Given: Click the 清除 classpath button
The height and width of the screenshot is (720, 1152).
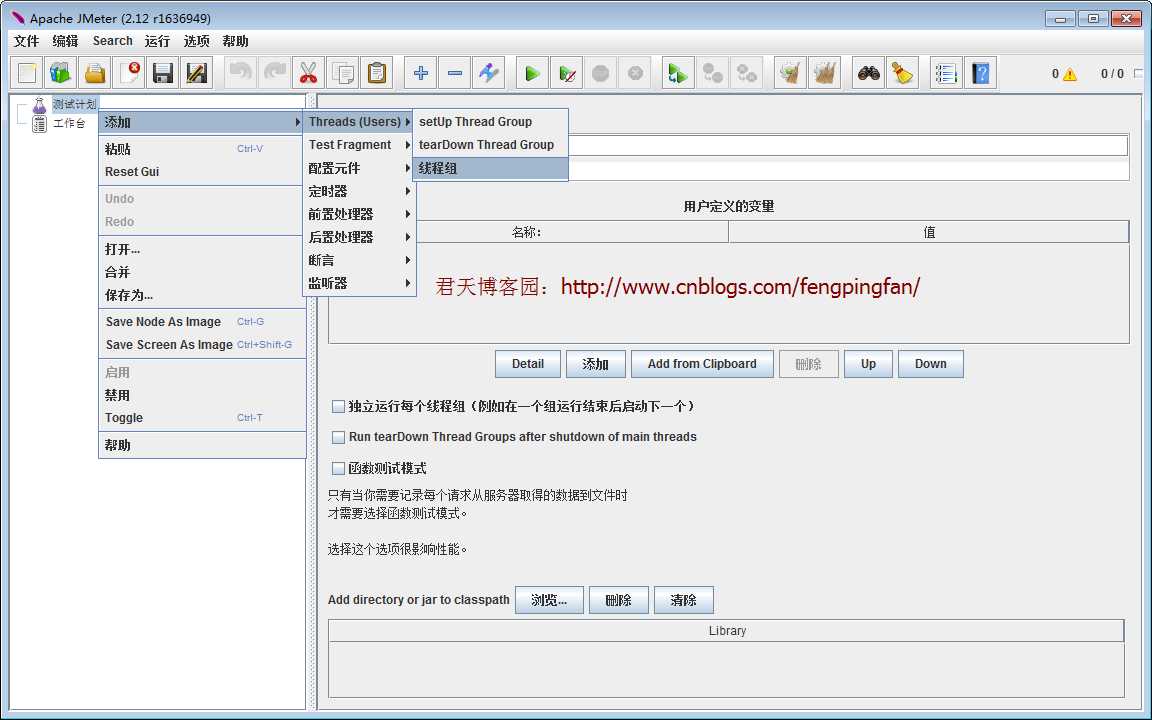Looking at the screenshot, I should pyautogui.click(x=683, y=600).
